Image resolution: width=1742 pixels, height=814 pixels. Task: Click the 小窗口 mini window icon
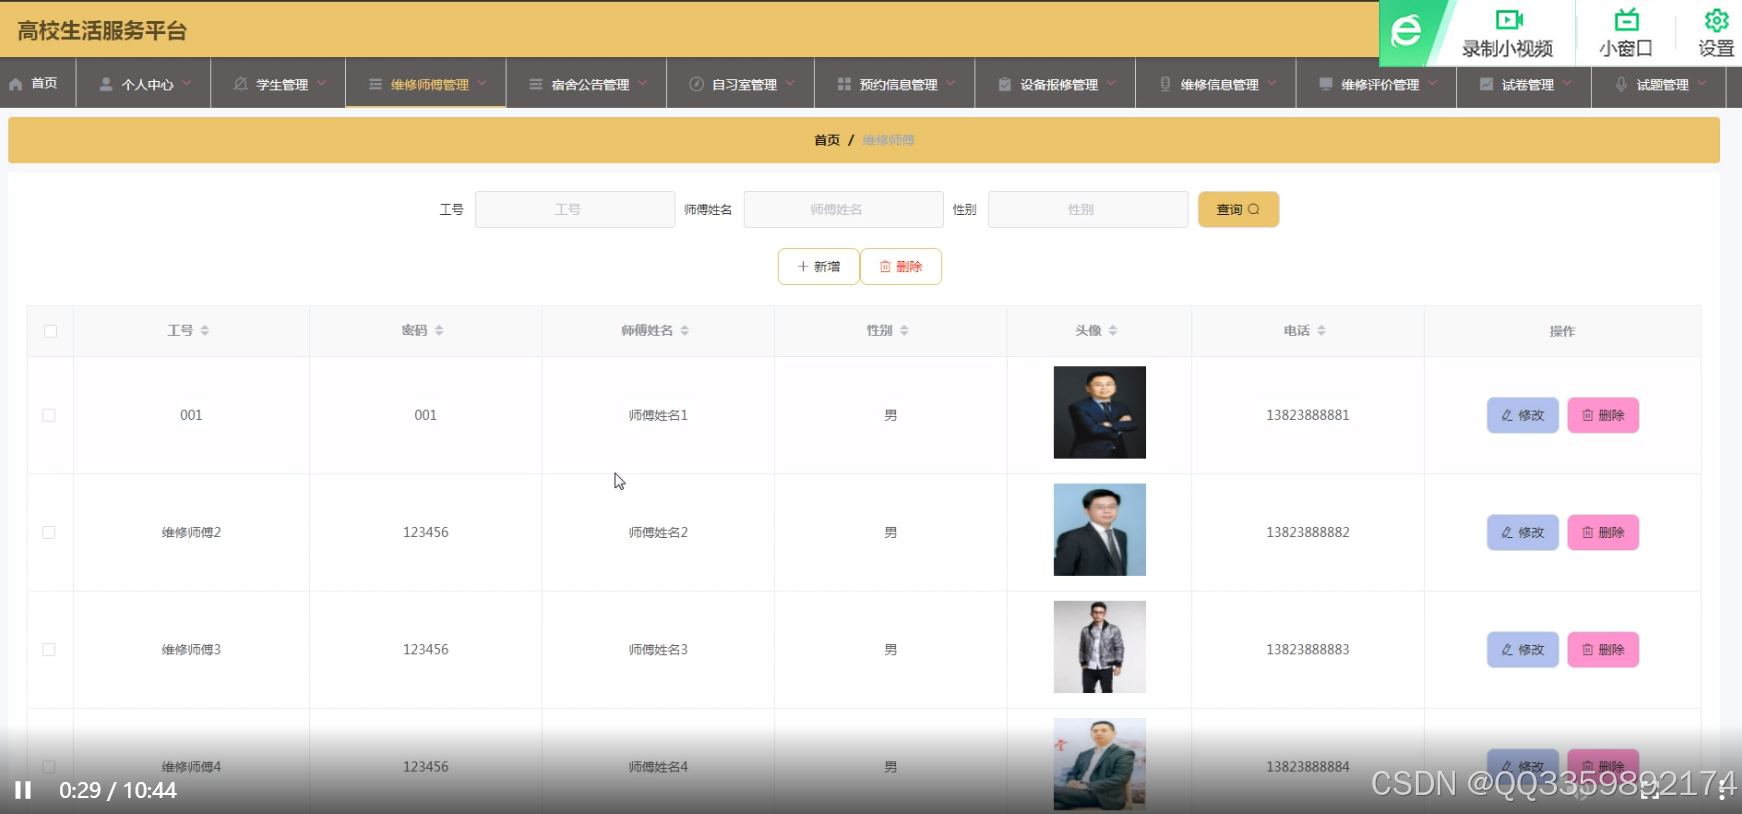(x=1626, y=19)
